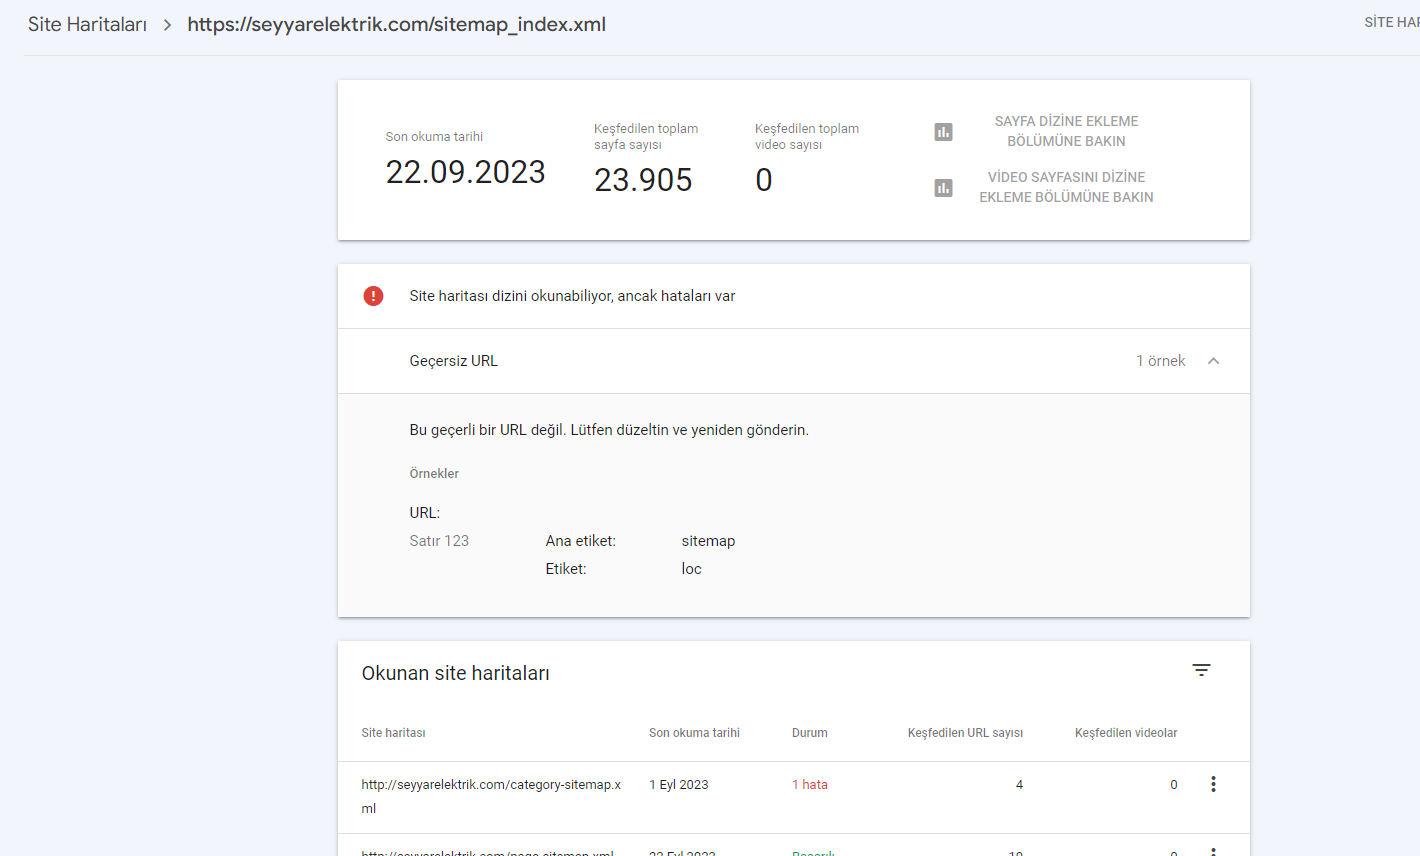
Task: Open three-dot menu for category-sitemap.xml row
Action: [x=1213, y=784]
